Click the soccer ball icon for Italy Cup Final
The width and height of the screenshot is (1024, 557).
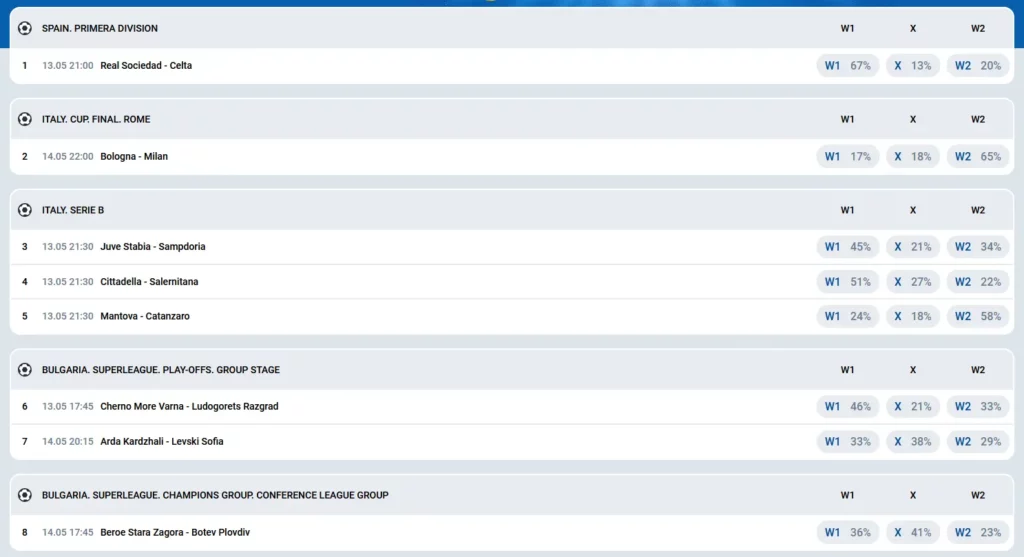tap(25, 119)
